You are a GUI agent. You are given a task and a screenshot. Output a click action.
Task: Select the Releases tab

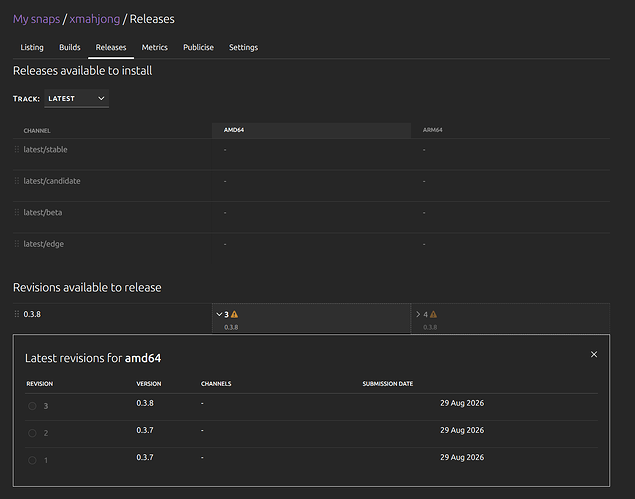[111, 47]
